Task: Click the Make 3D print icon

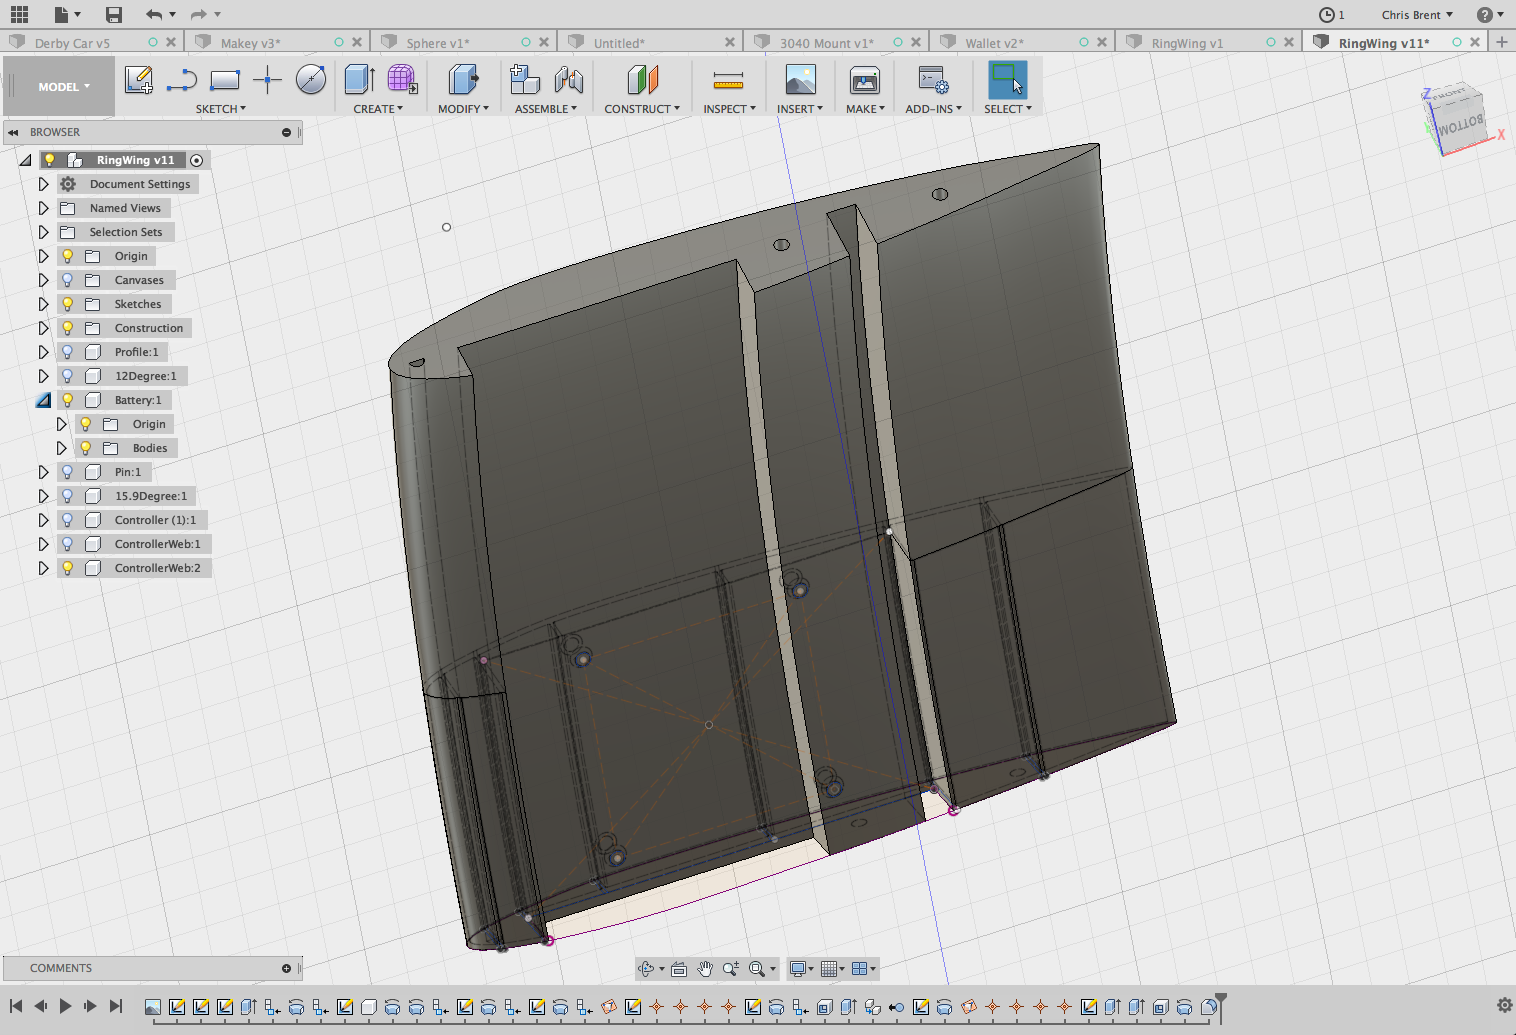Action: point(864,80)
